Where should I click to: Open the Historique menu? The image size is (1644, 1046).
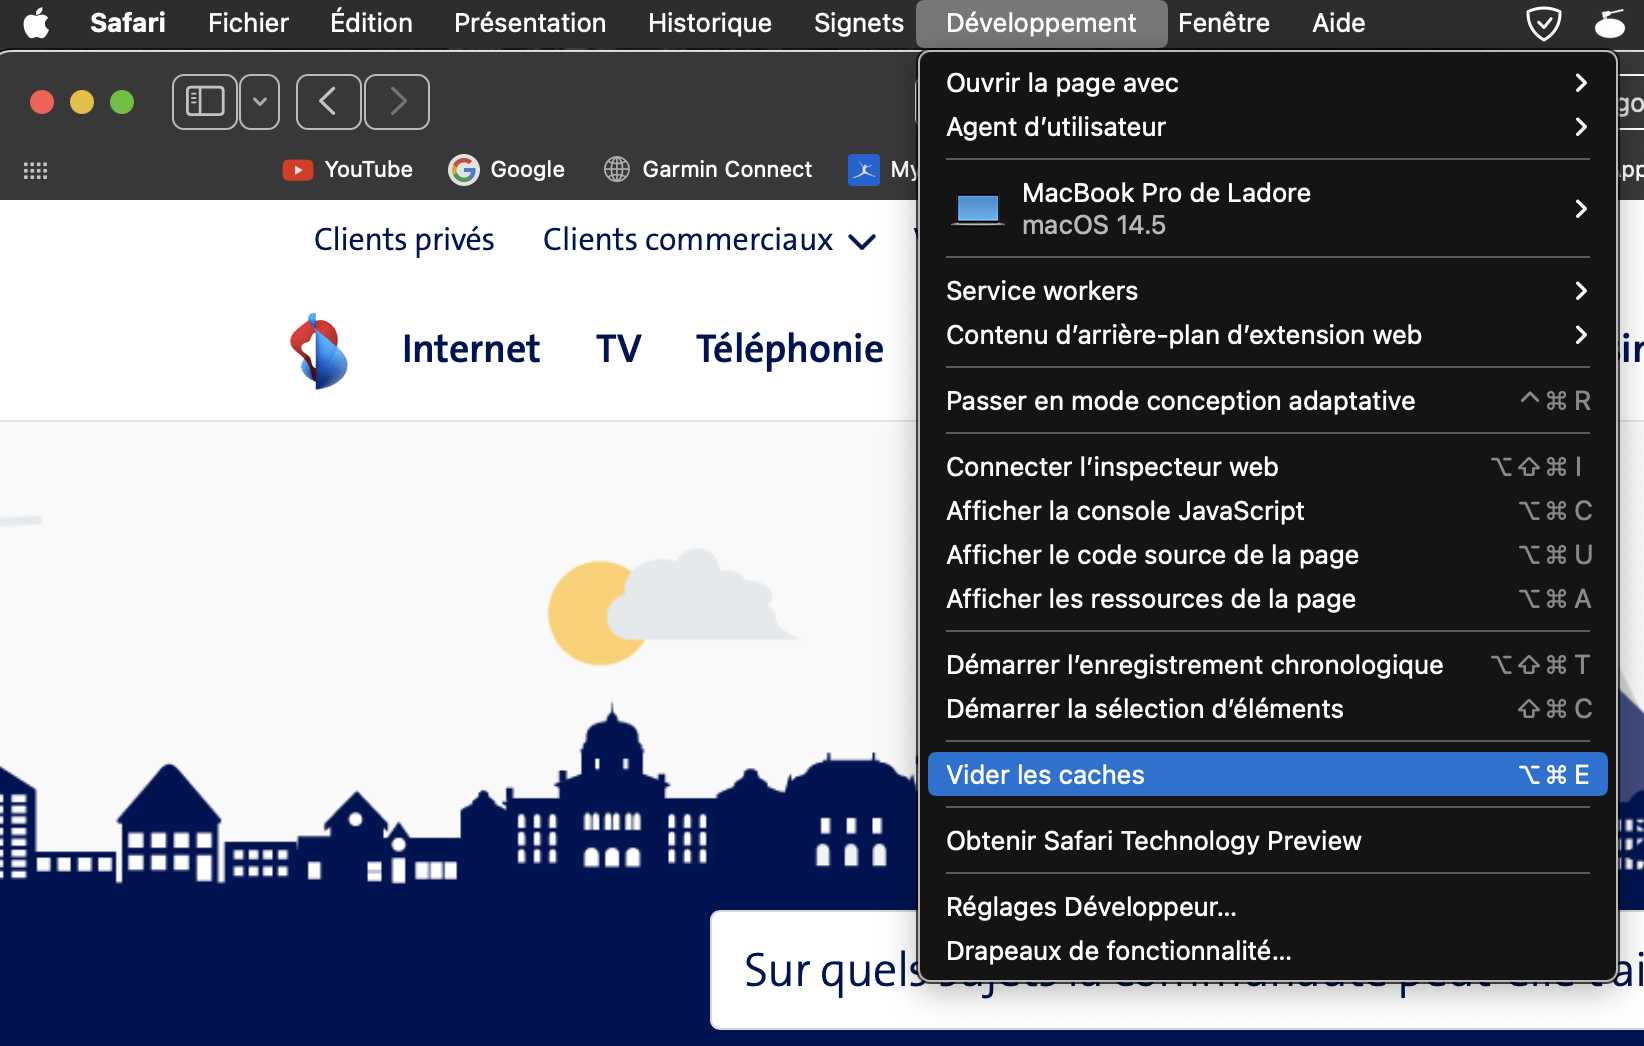point(709,22)
